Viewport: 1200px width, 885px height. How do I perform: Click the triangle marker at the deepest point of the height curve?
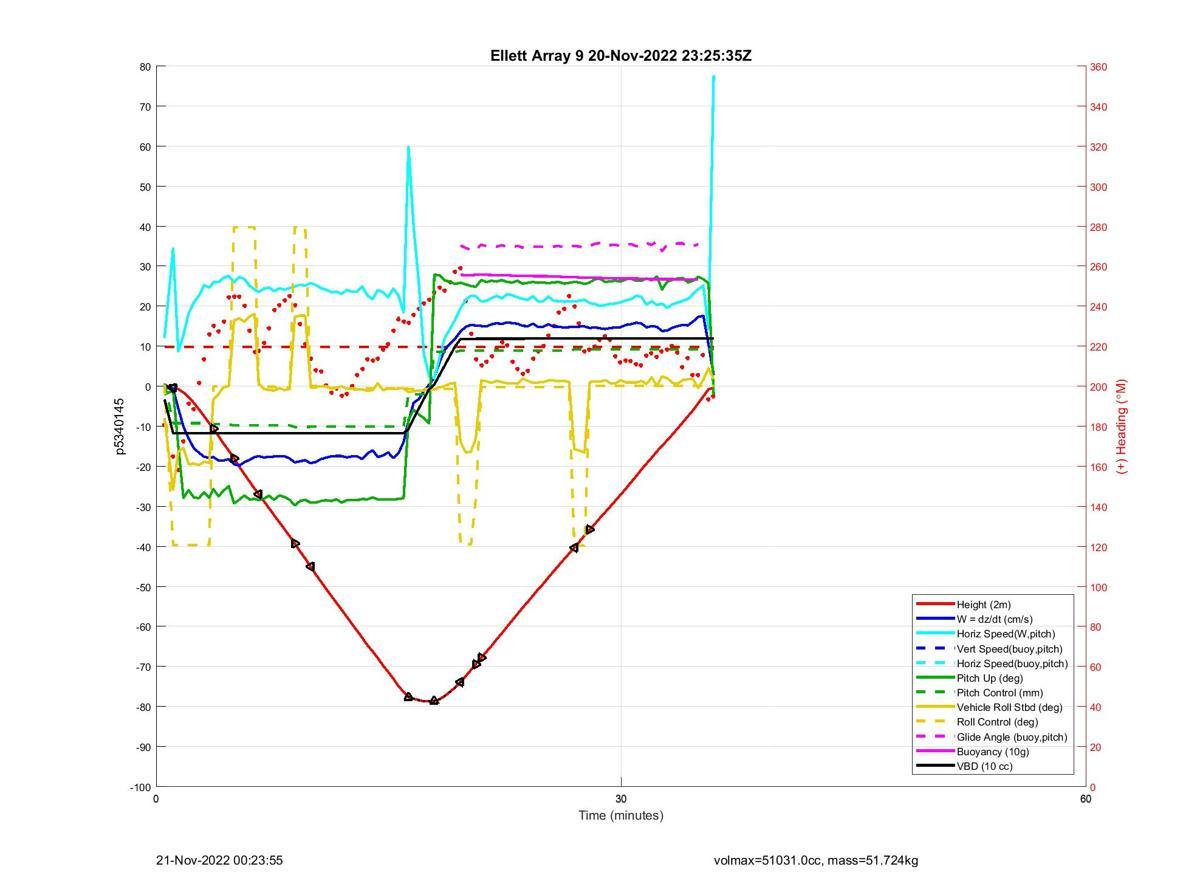433,701
